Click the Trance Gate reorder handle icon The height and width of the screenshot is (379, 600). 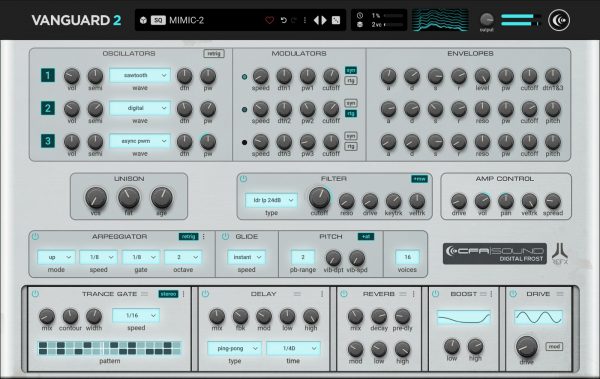pos(144,294)
